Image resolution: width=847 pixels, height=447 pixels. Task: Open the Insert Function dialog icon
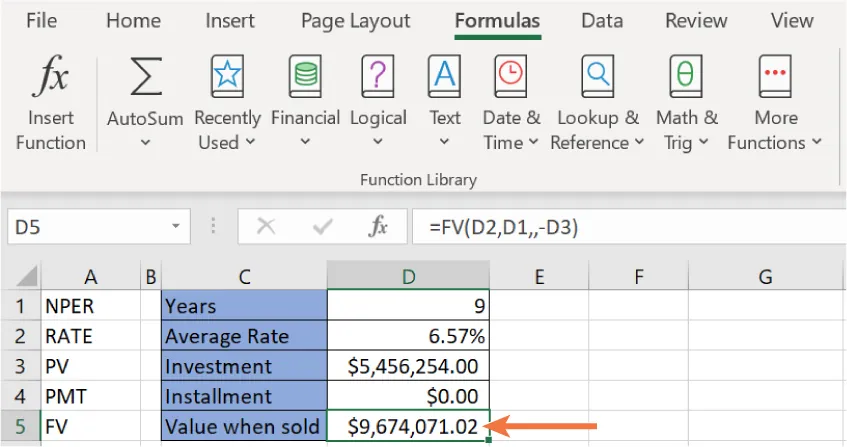coord(50,78)
